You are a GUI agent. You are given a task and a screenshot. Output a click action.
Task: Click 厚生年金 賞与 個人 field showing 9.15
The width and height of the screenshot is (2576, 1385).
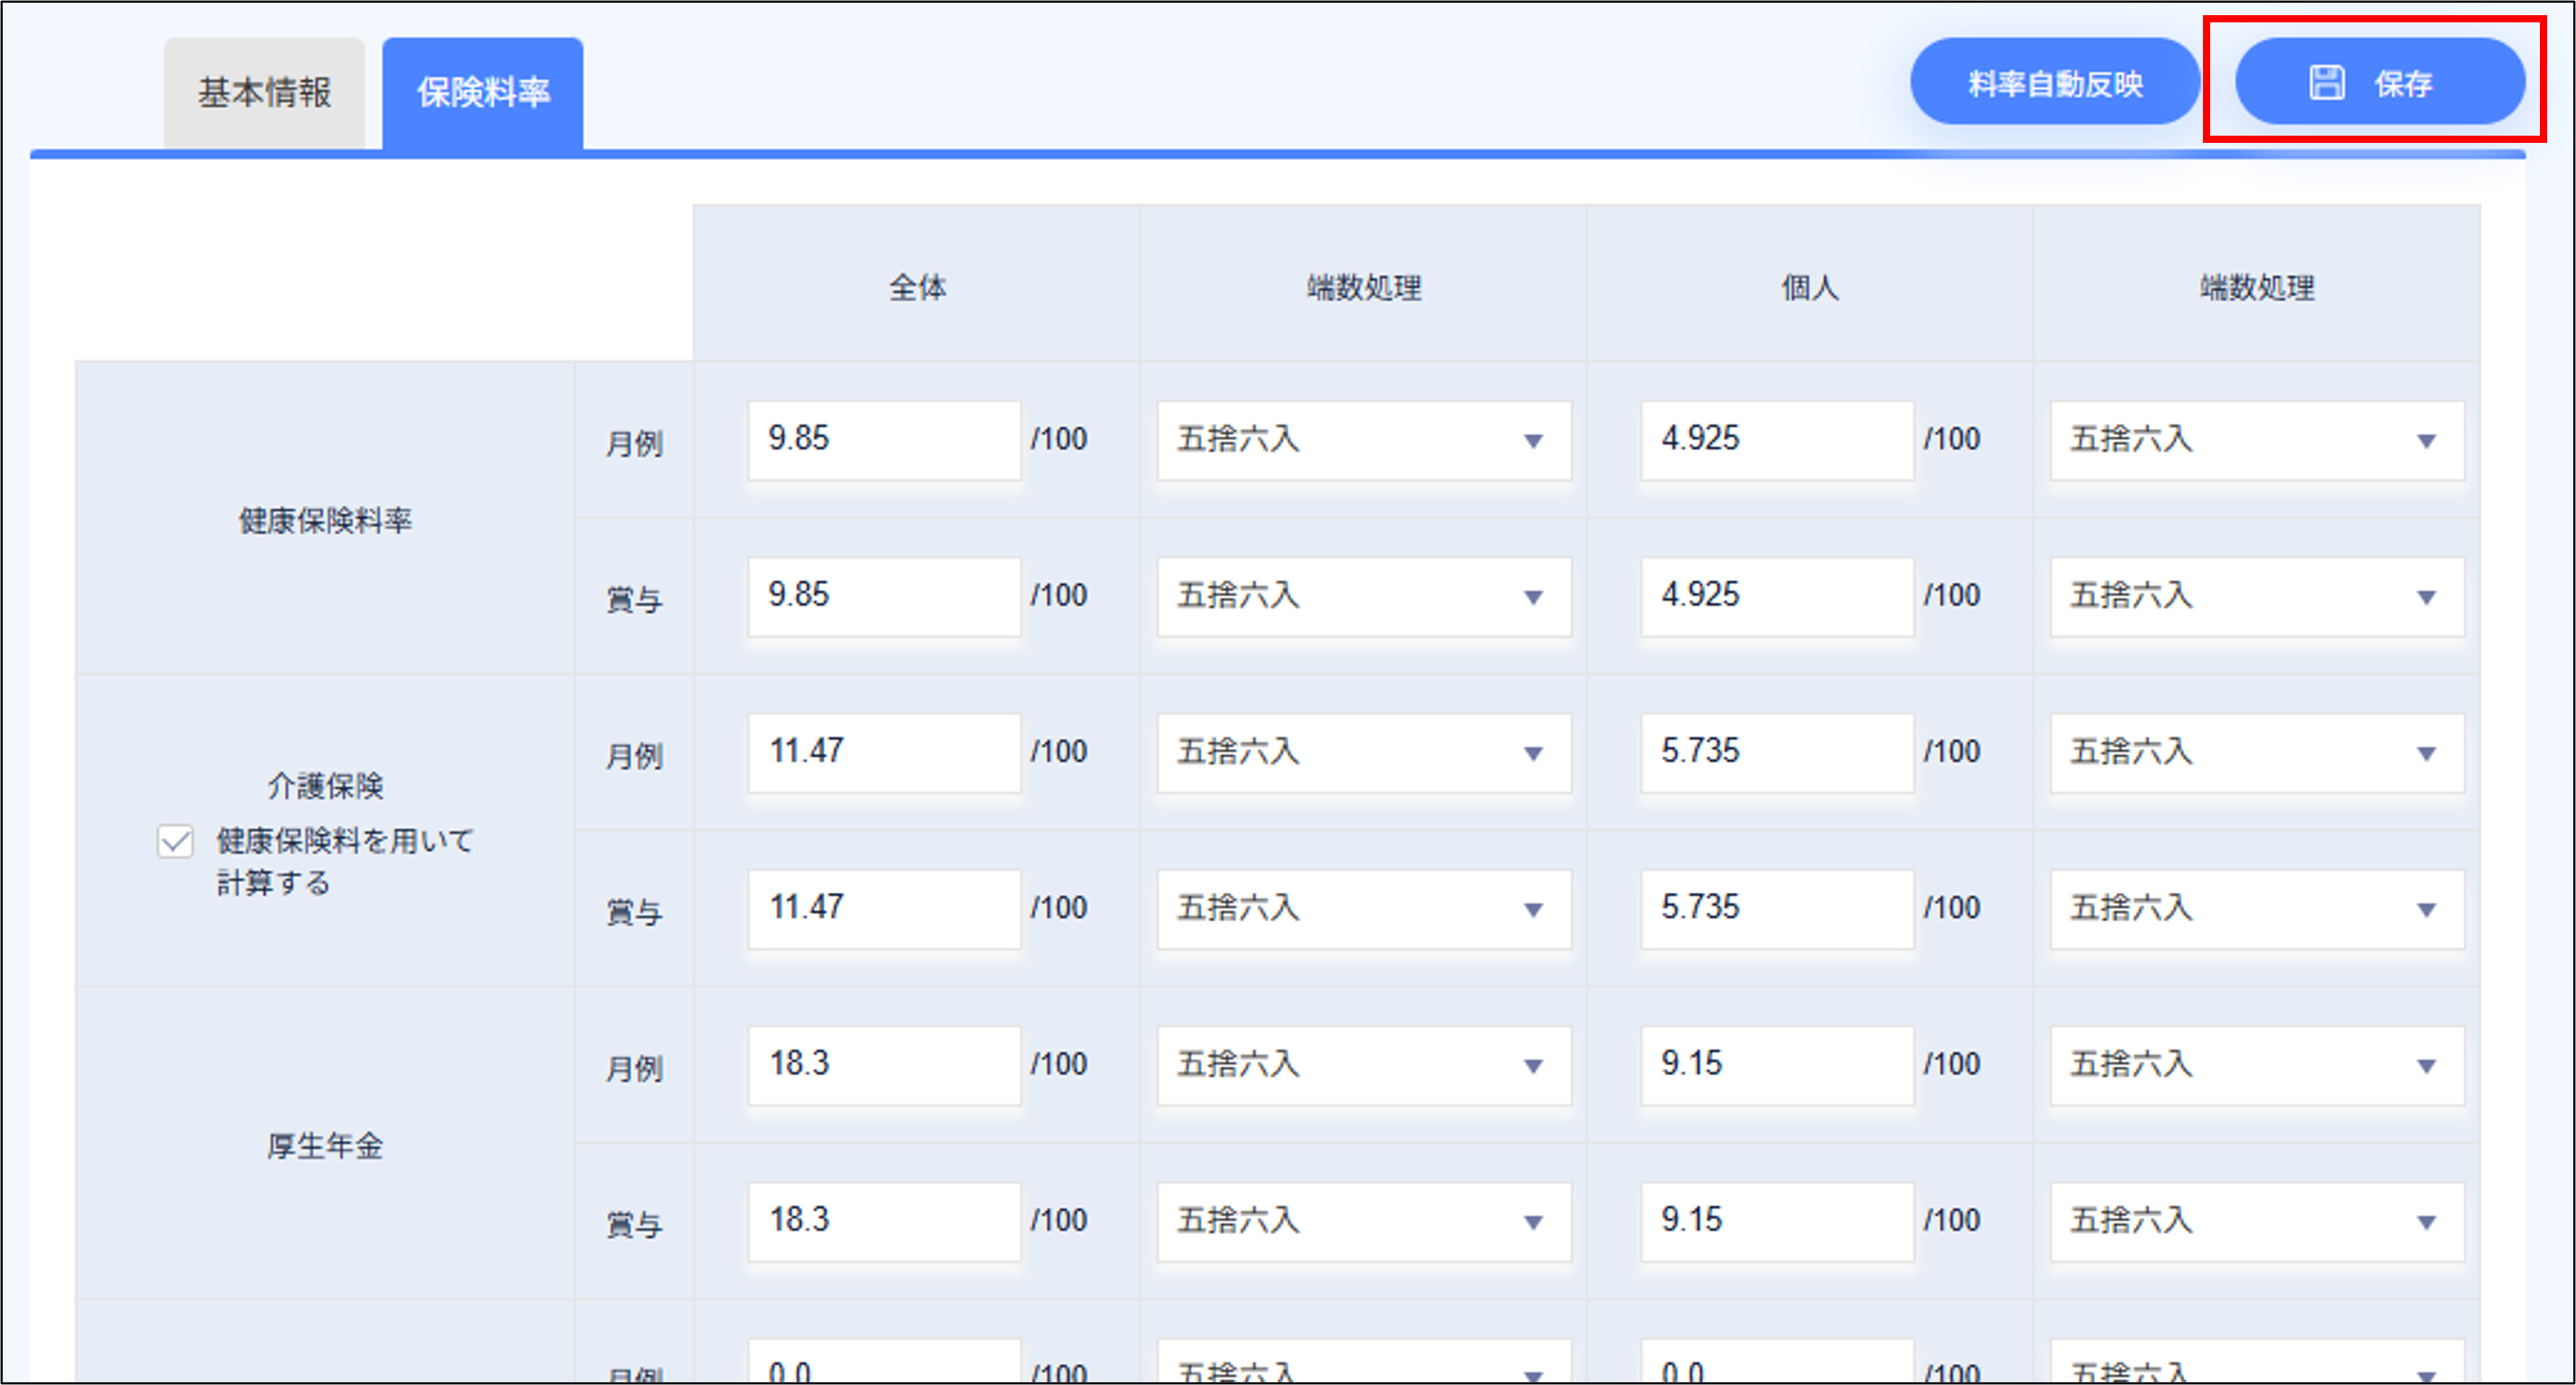pos(1776,1221)
